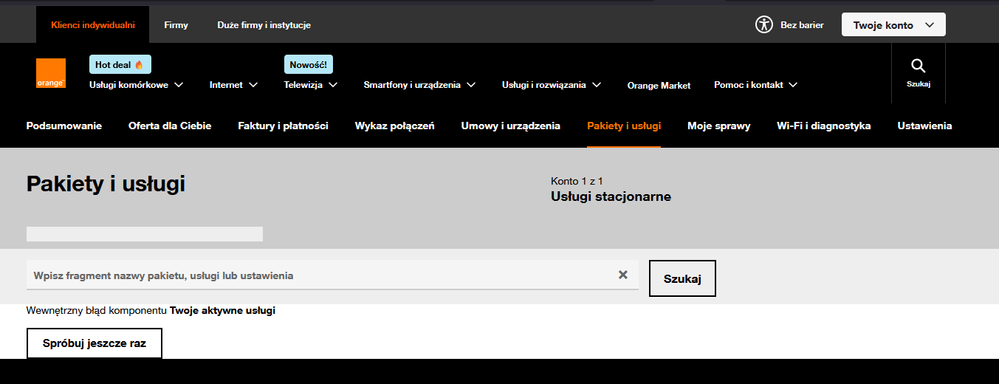Open Podsumowanie tab
The height and width of the screenshot is (384, 999).
(x=64, y=126)
